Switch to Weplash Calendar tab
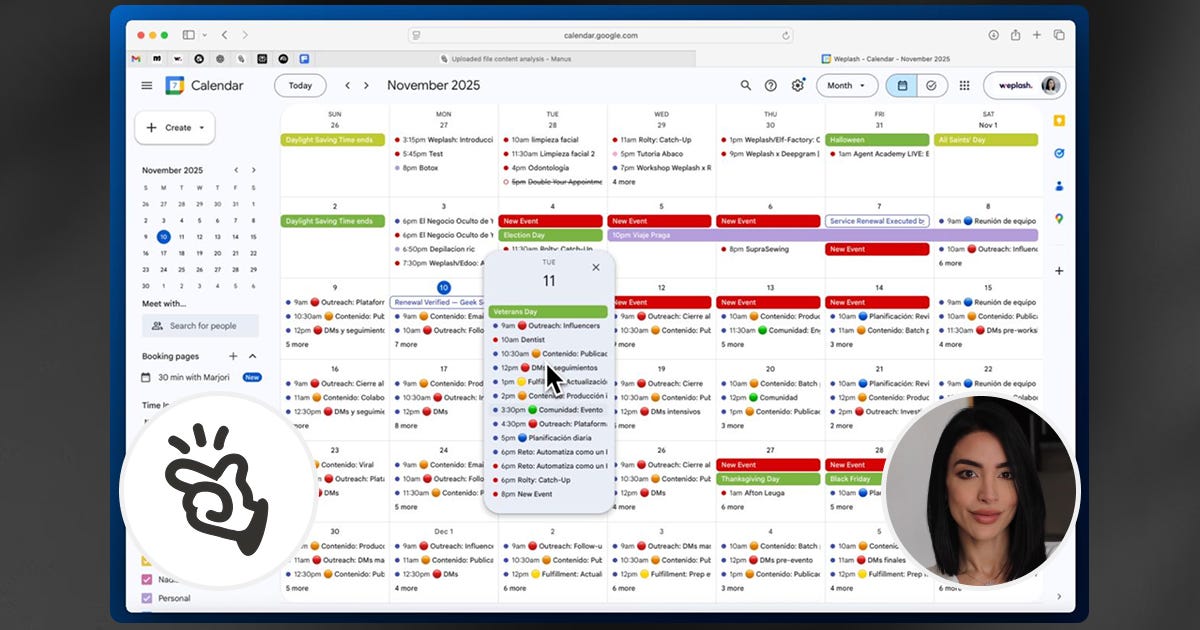This screenshot has height=630, width=1200. point(886,59)
